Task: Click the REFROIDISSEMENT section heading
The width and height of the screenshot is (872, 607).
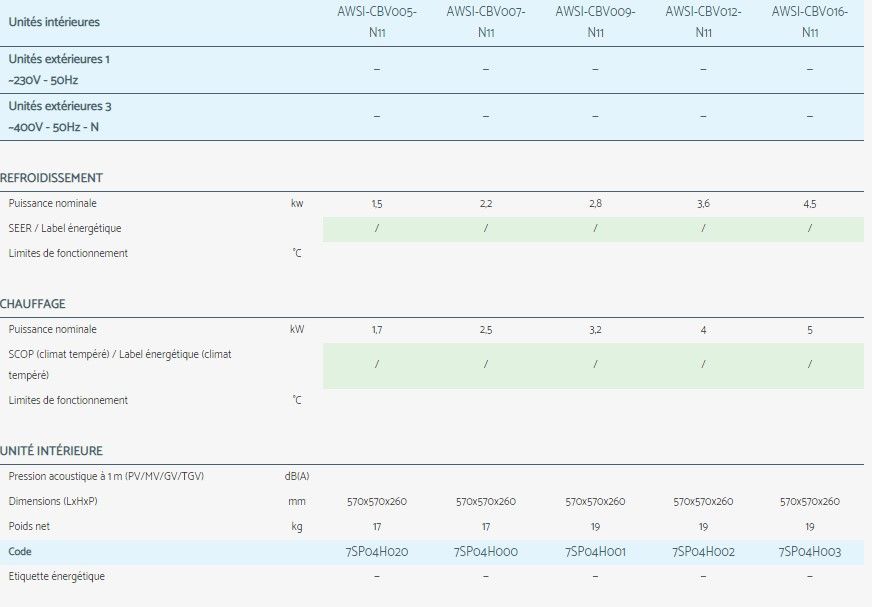Action: pyautogui.click(x=51, y=178)
